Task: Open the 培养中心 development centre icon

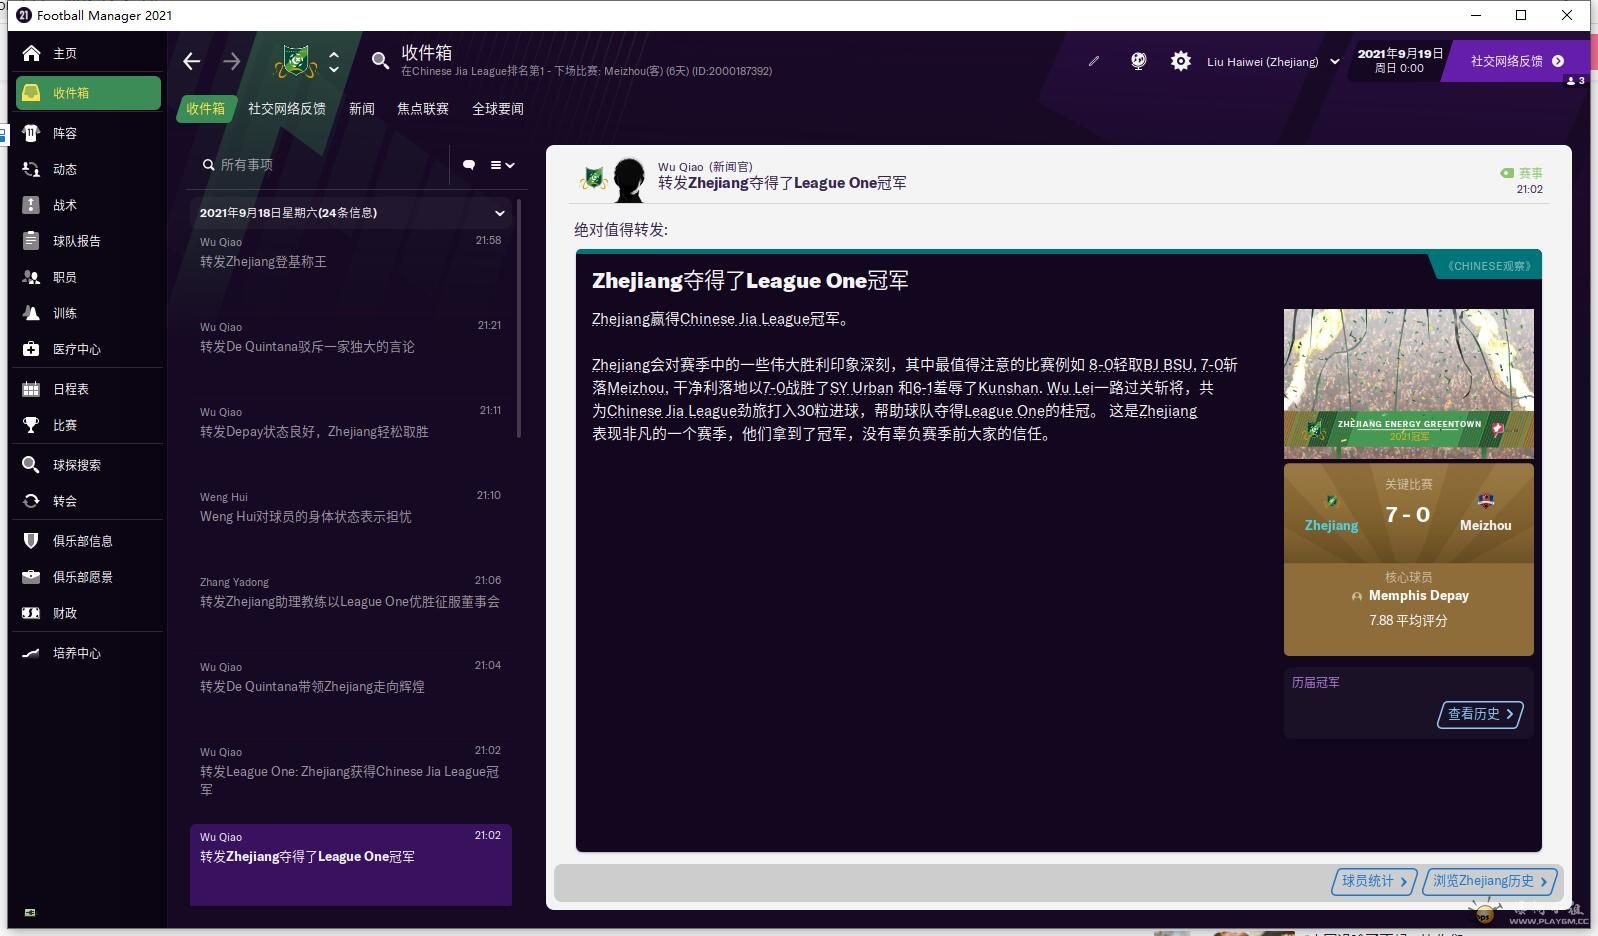Action: (31, 653)
